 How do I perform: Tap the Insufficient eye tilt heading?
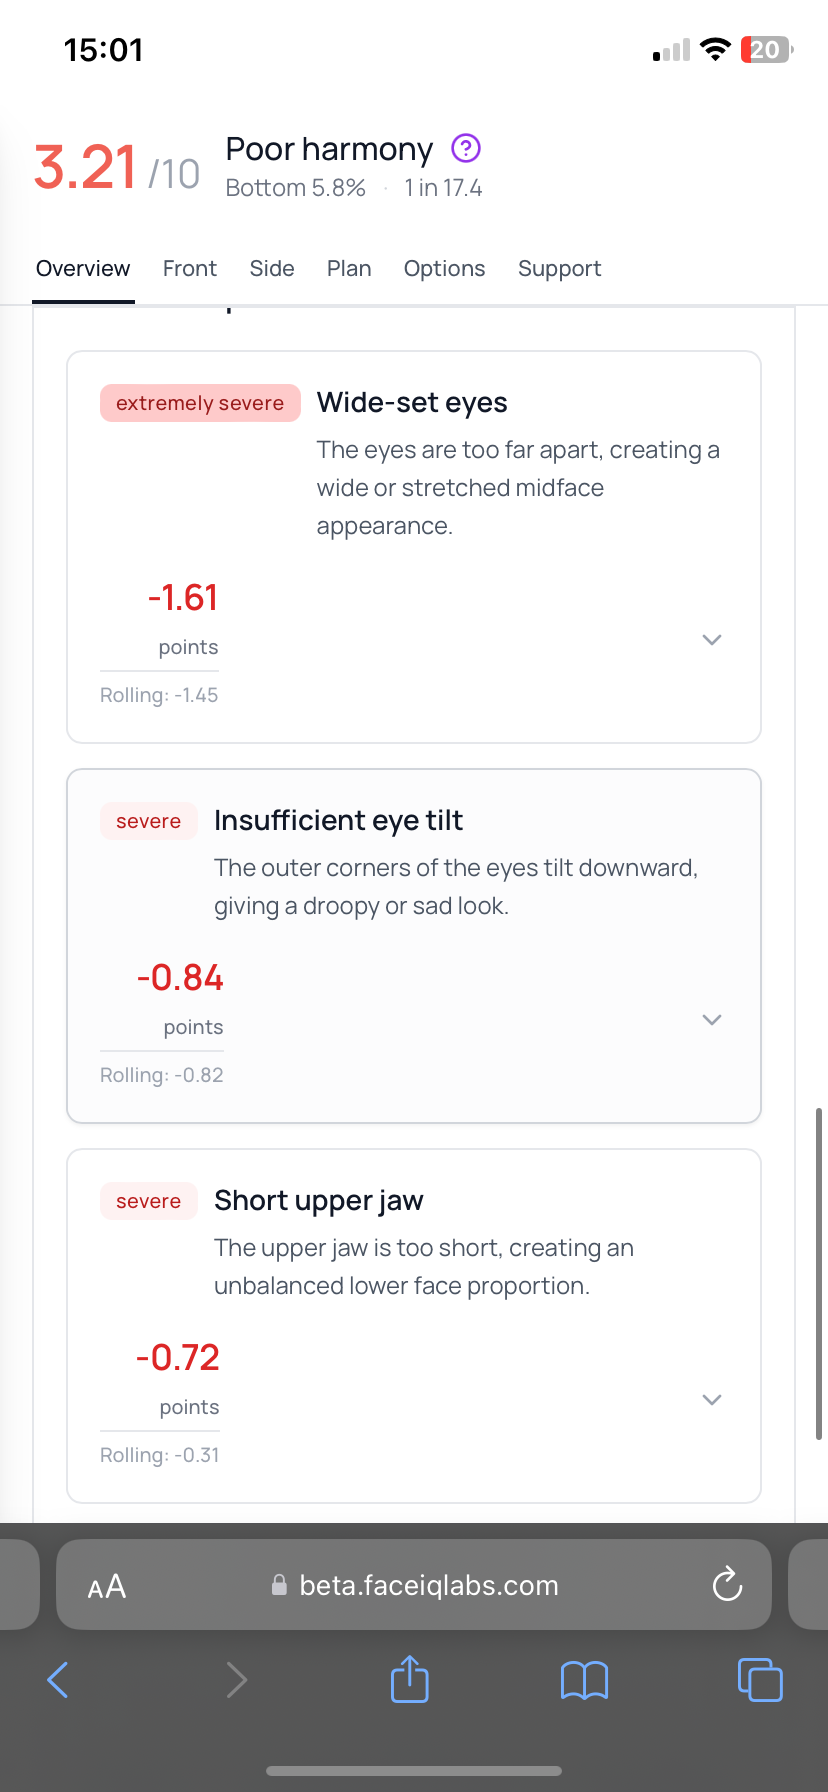tap(338, 821)
